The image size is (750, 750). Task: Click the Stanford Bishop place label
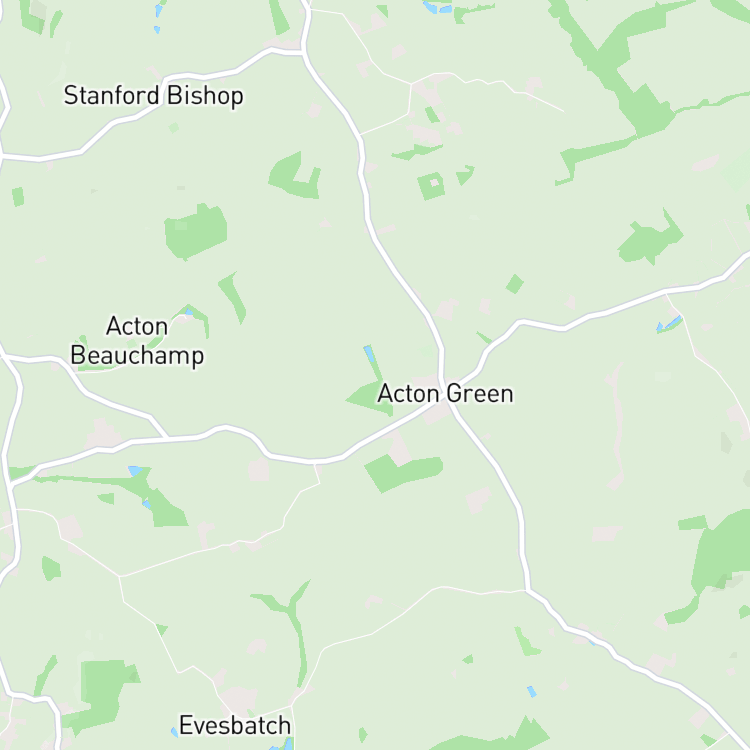coord(154,96)
